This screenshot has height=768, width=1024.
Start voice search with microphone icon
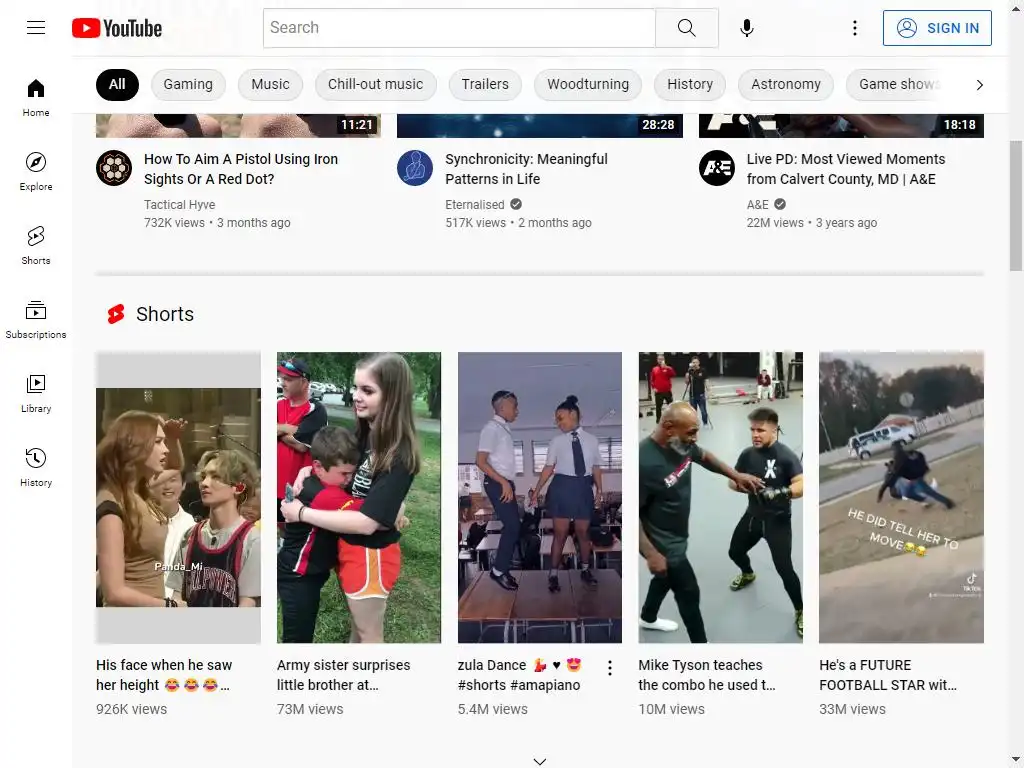click(746, 28)
